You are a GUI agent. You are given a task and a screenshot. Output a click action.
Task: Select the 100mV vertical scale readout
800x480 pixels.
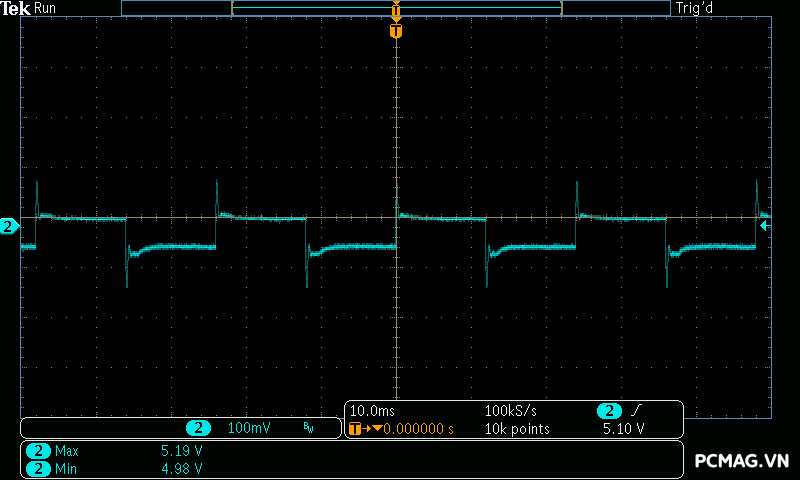(x=249, y=428)
